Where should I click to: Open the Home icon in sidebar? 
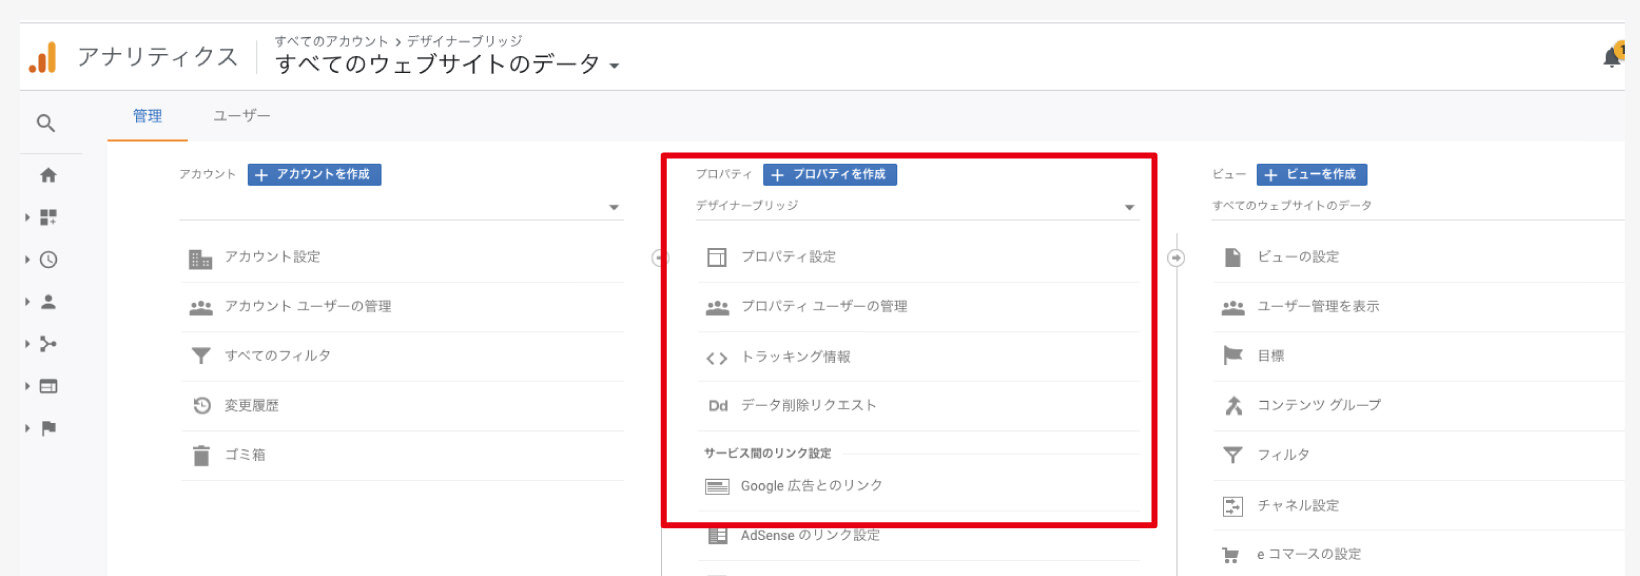[x=48, y=175]
